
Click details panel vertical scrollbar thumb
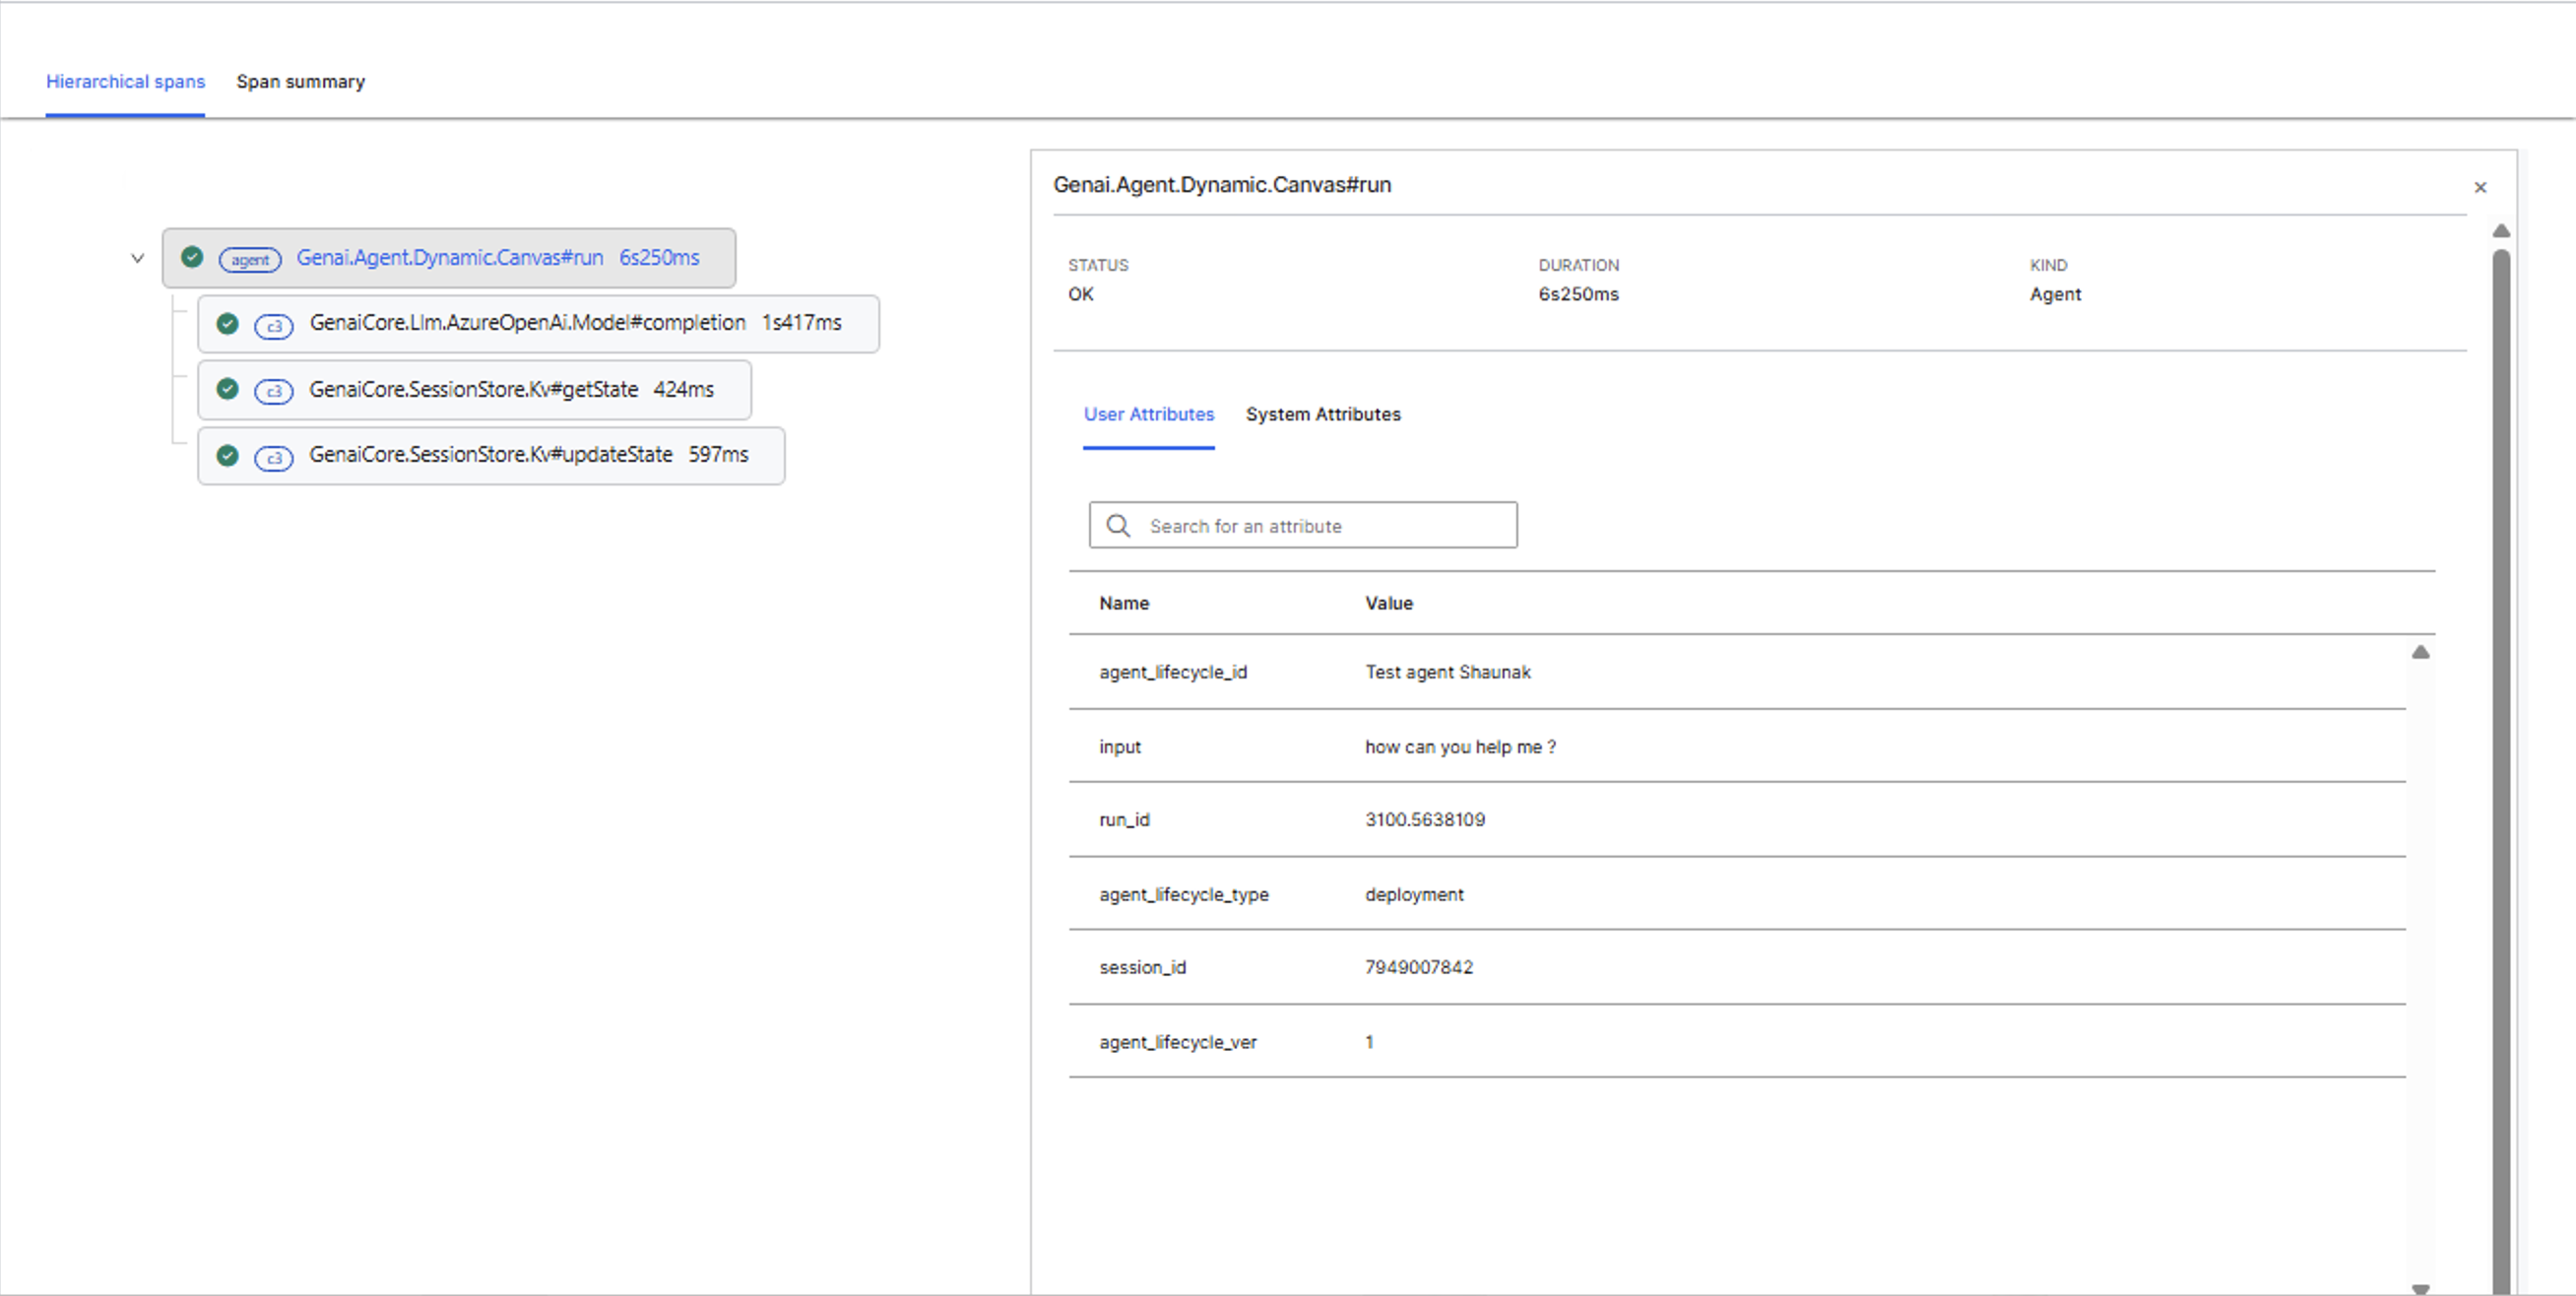point(2500,760)
